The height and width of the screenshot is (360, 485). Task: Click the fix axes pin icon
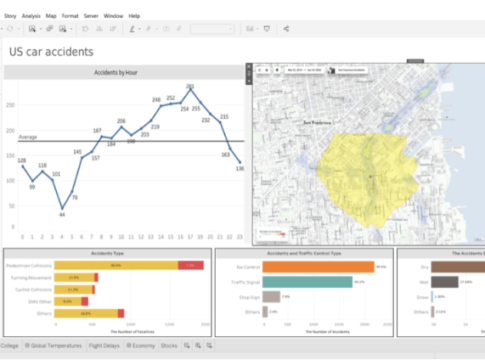point(179,29)
